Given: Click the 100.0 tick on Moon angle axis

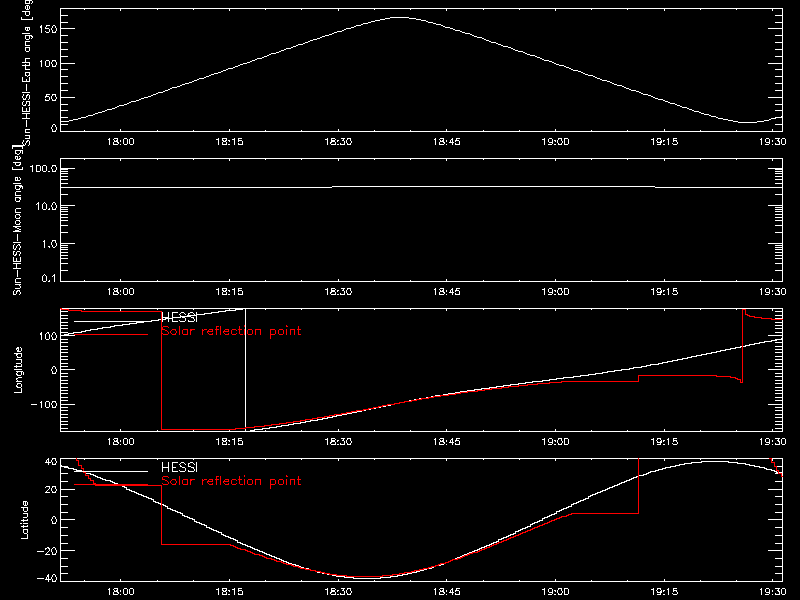Looking at the screenshot, I should pos(43,168).
